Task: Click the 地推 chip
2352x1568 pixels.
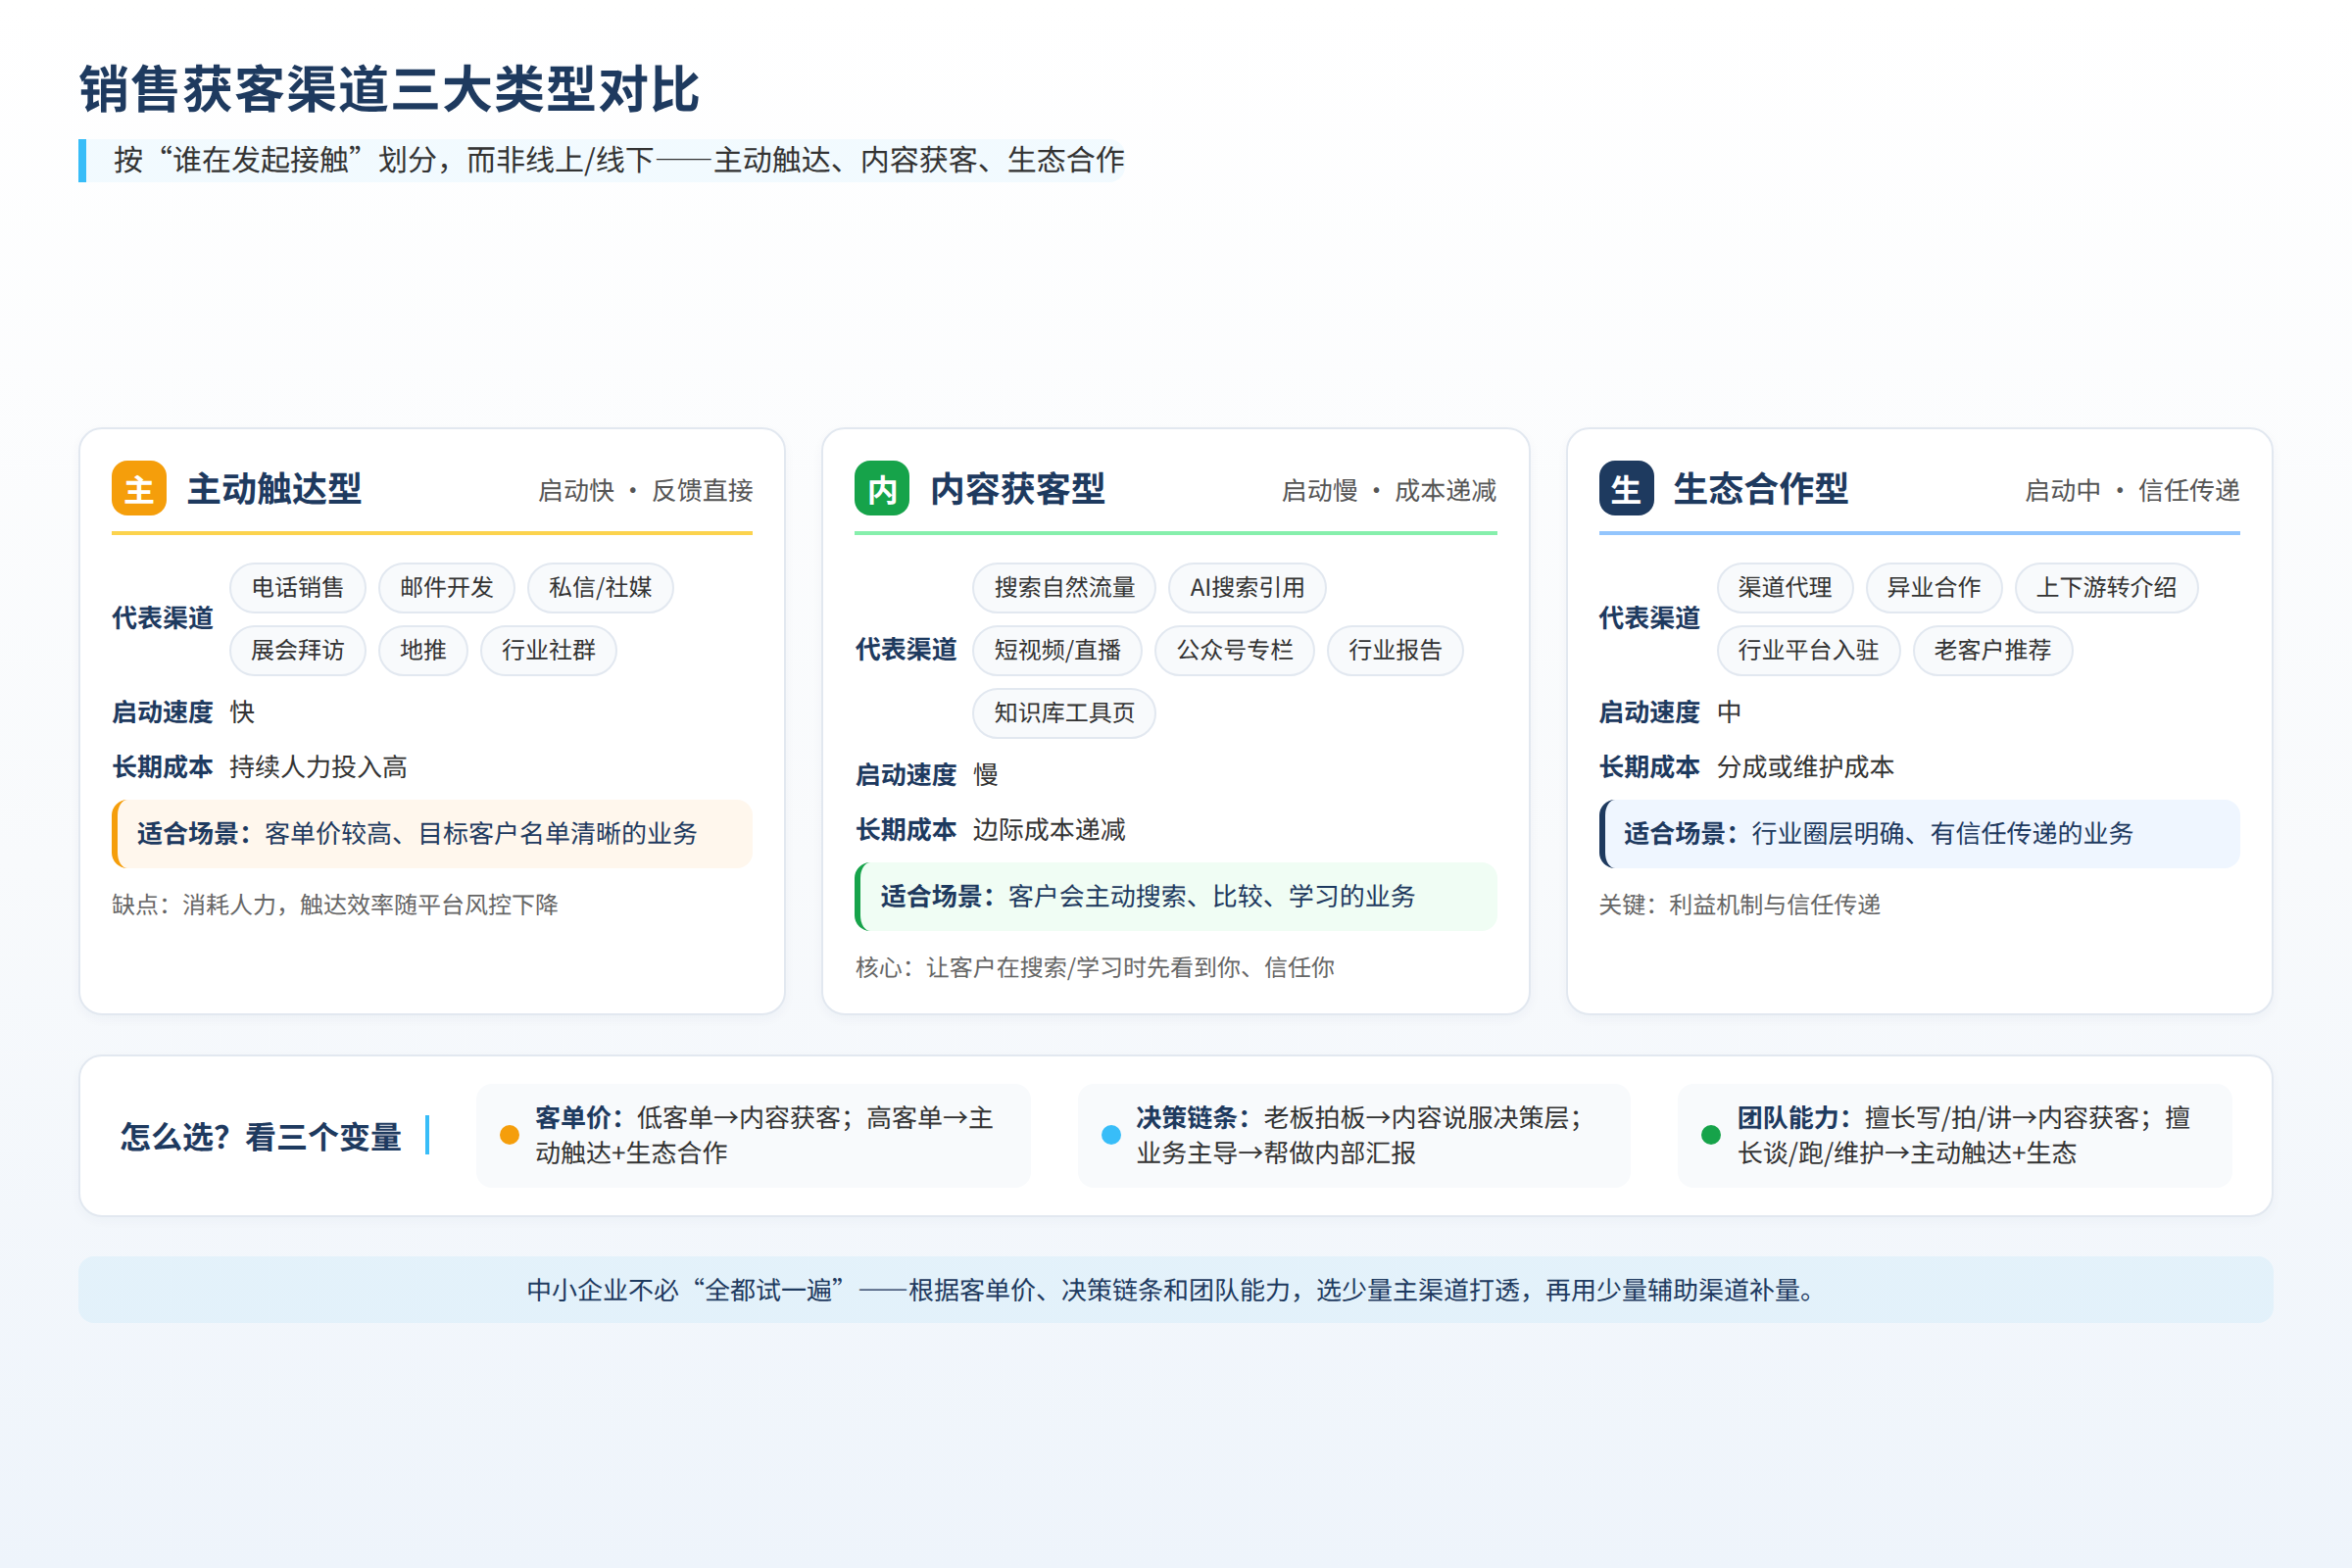Action: [x=423, y=651]
